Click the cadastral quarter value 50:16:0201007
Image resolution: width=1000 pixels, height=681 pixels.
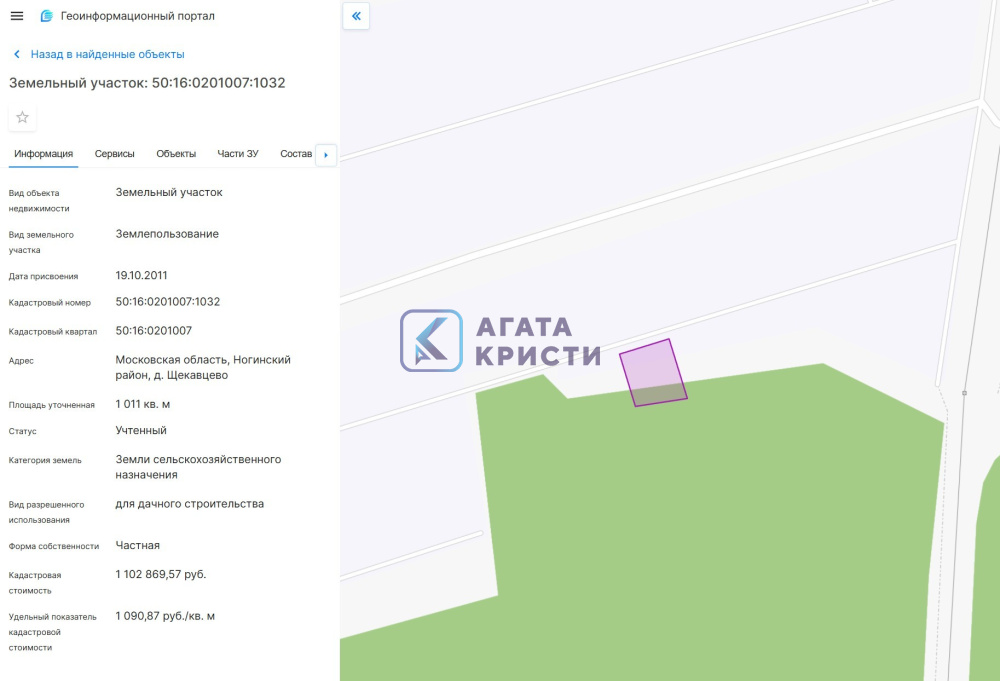click(x=154, y=330)
